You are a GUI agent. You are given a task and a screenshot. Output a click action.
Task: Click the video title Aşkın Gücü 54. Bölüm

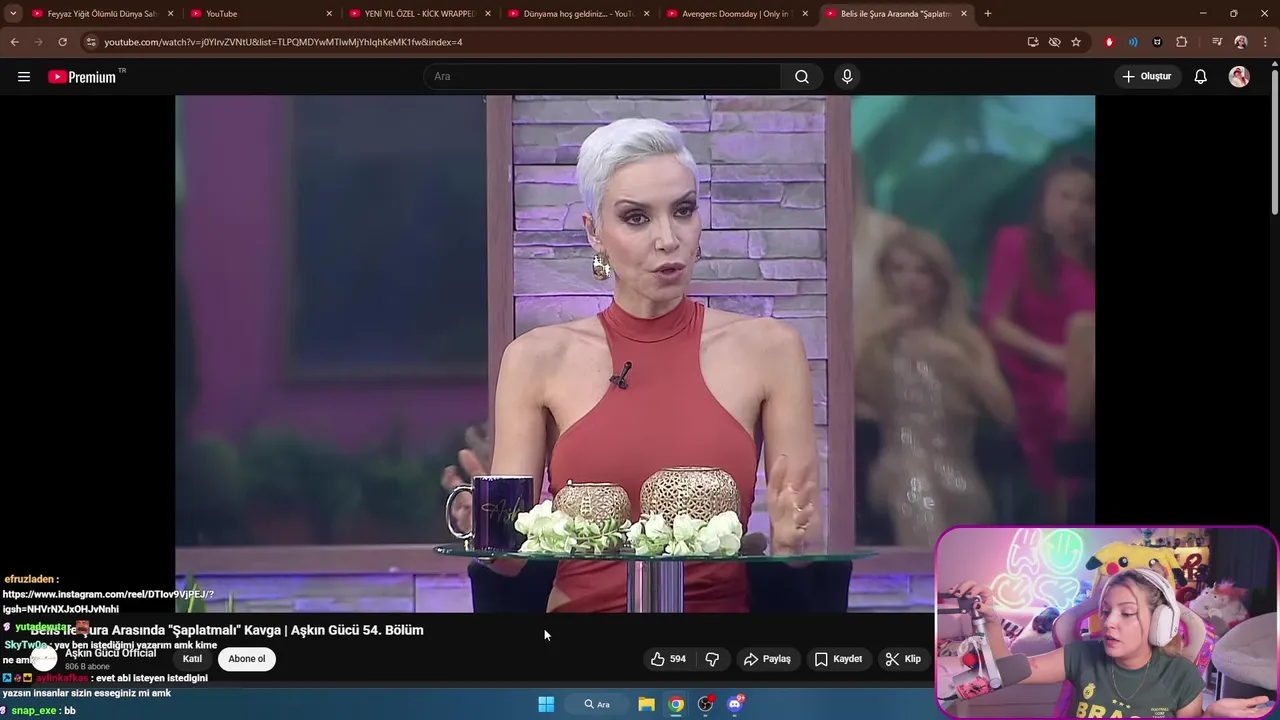(227, 630)
